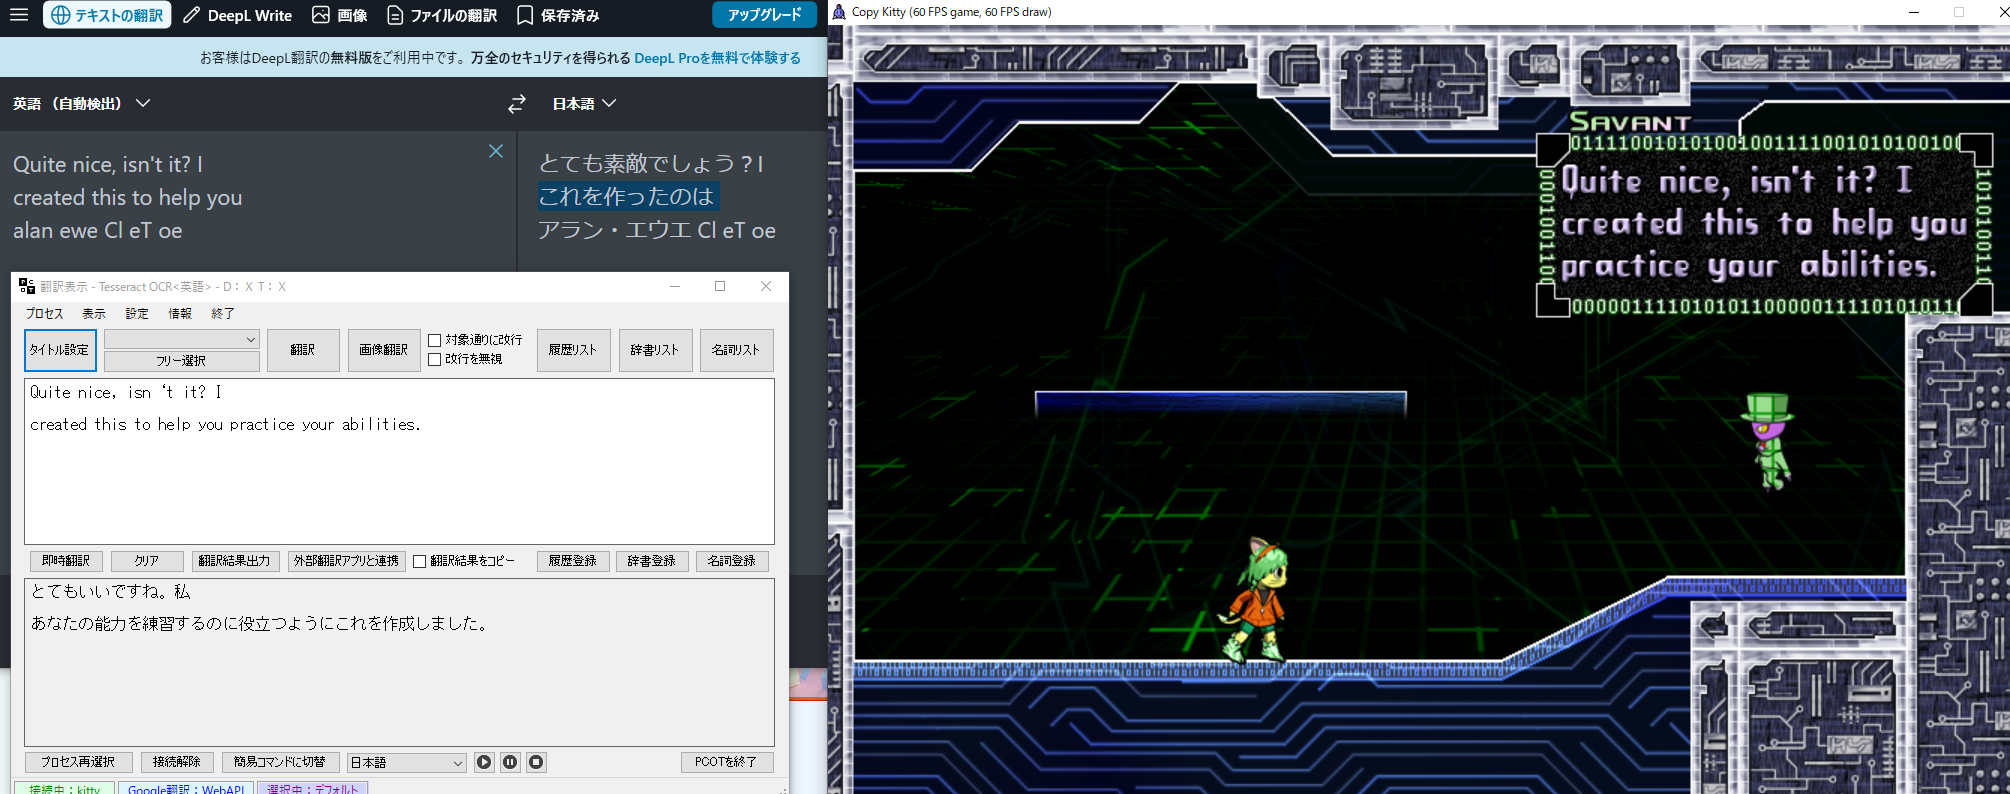Open the 保存済み saved translations

[558, 15]
